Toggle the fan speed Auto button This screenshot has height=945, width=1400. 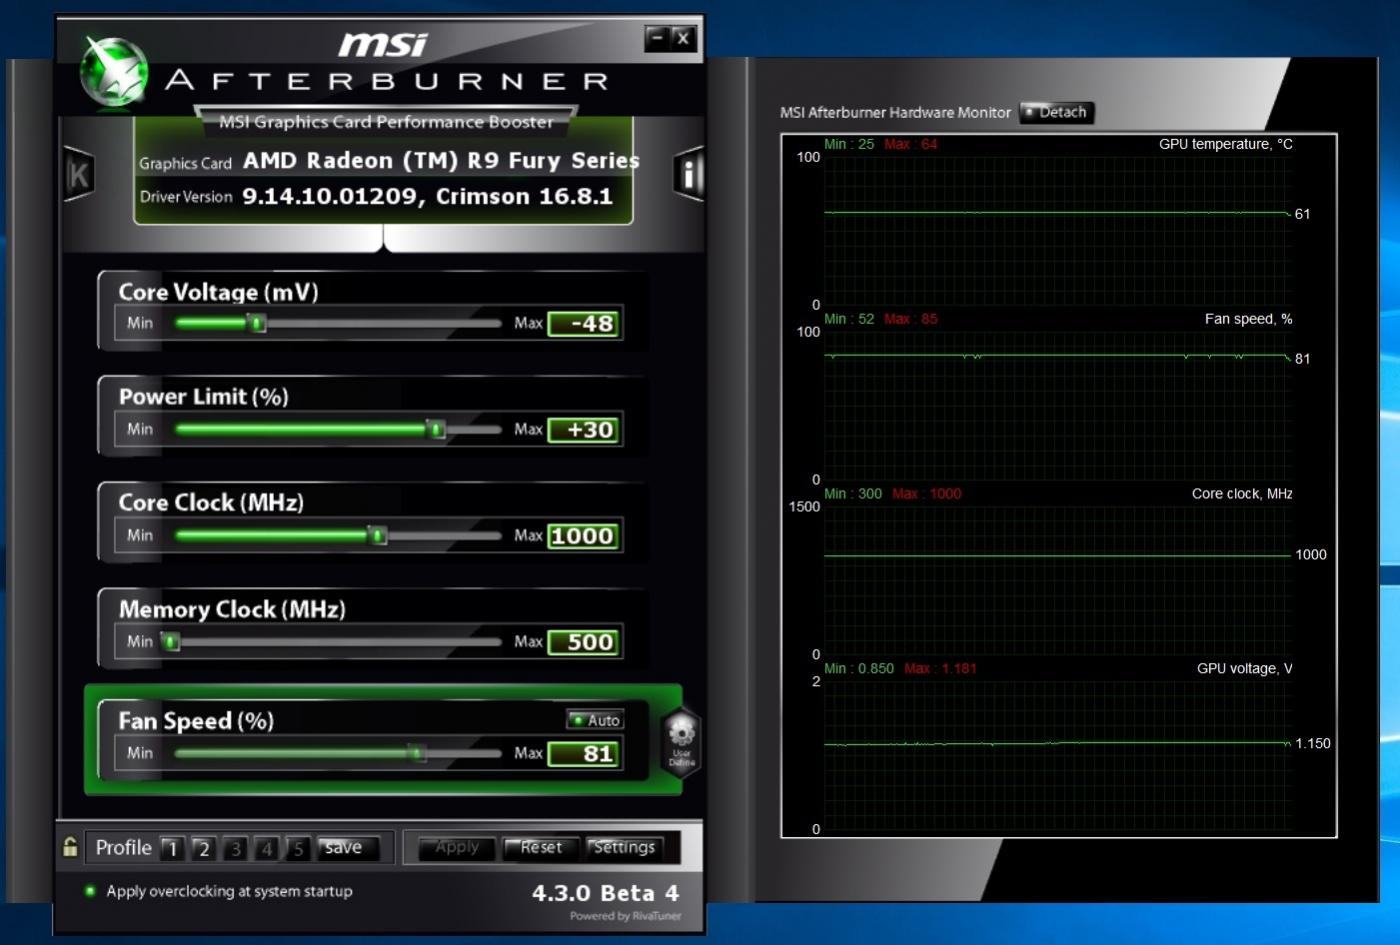coord(595,720)
